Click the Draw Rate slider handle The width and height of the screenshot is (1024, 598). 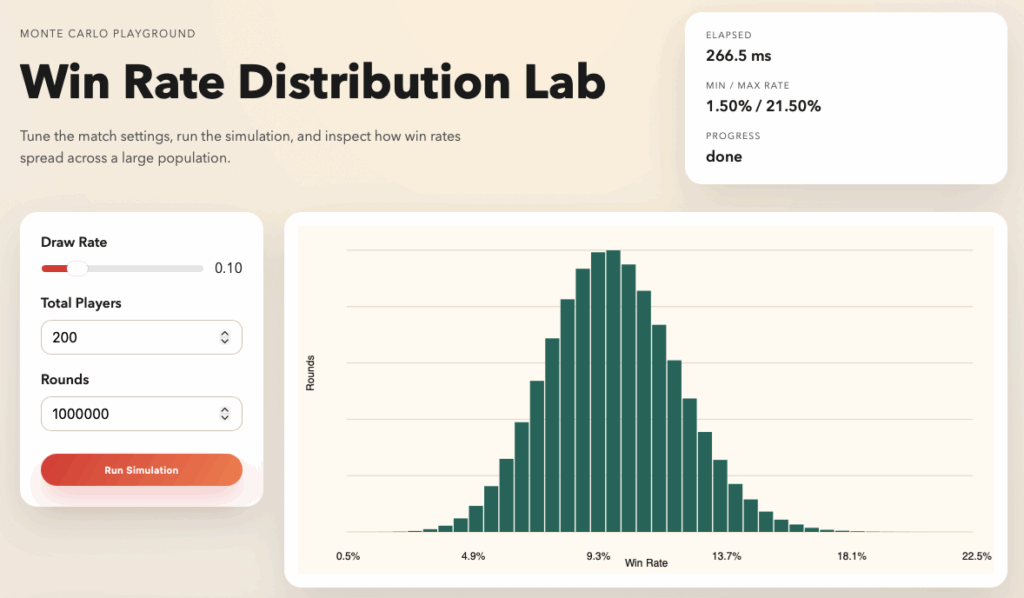click(77, 268)
